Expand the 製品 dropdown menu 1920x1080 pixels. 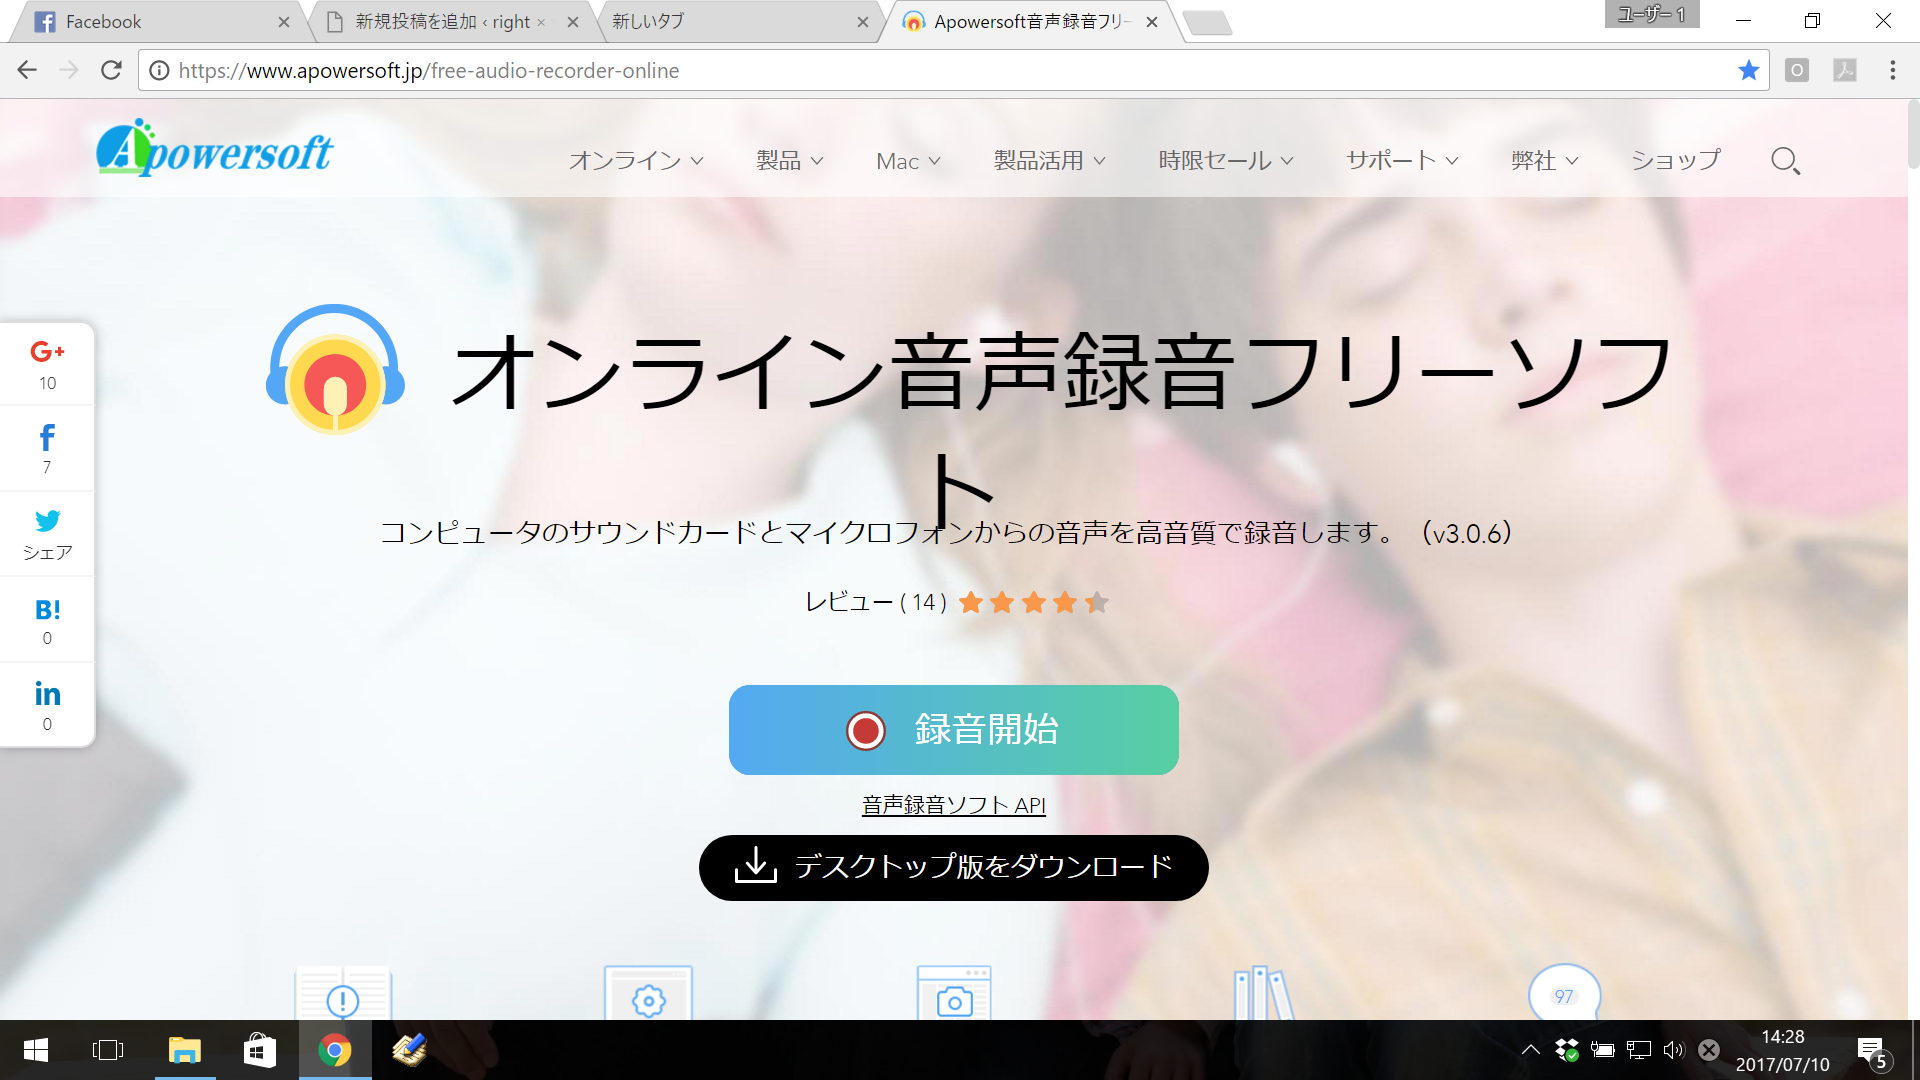click(x=789, y=161)
